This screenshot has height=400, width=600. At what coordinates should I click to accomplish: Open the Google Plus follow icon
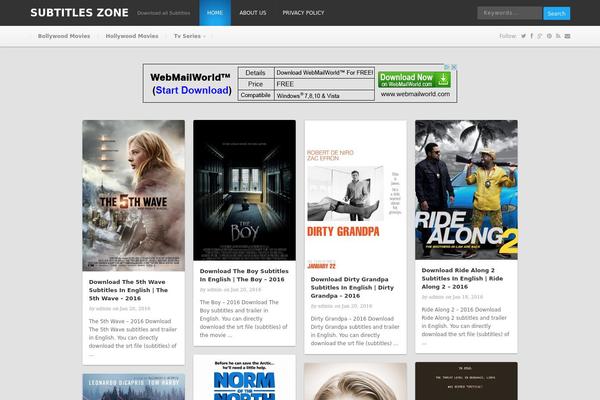point(540,36)
